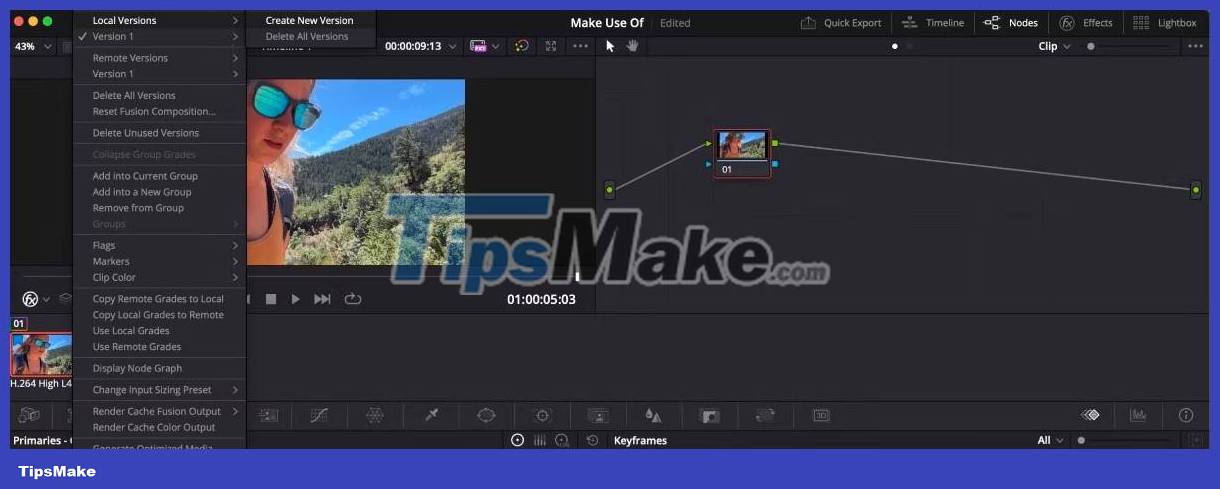Viewport: 1220px width, 489px height.
Task: Toggle the Lightbox view
Action: (1164, 22)
